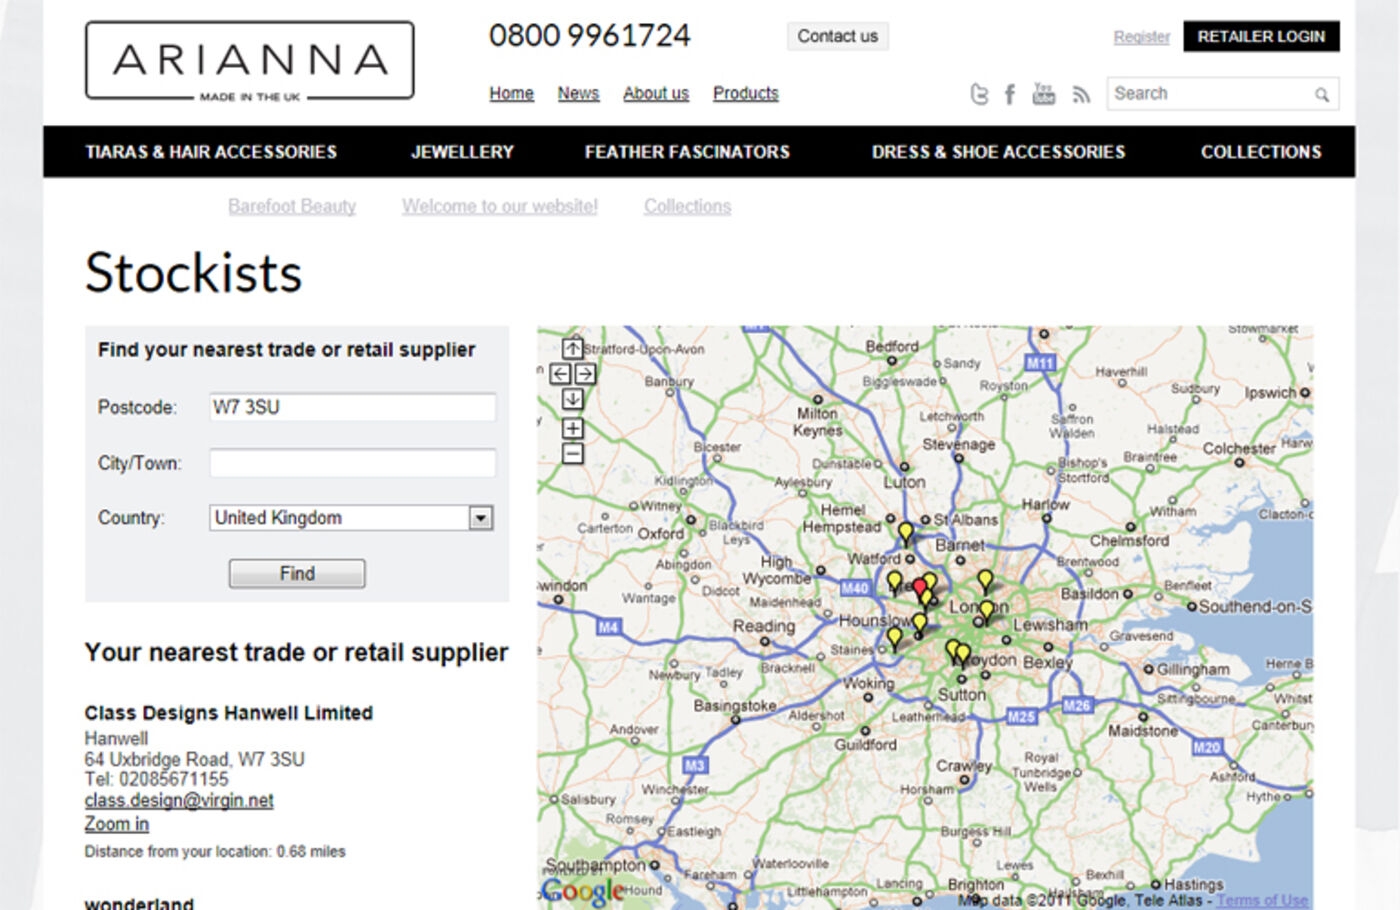This screenshot has height=910, width=1400.
Task: Click the Zoom in link under supplier
Action: (x=116, y=824)
